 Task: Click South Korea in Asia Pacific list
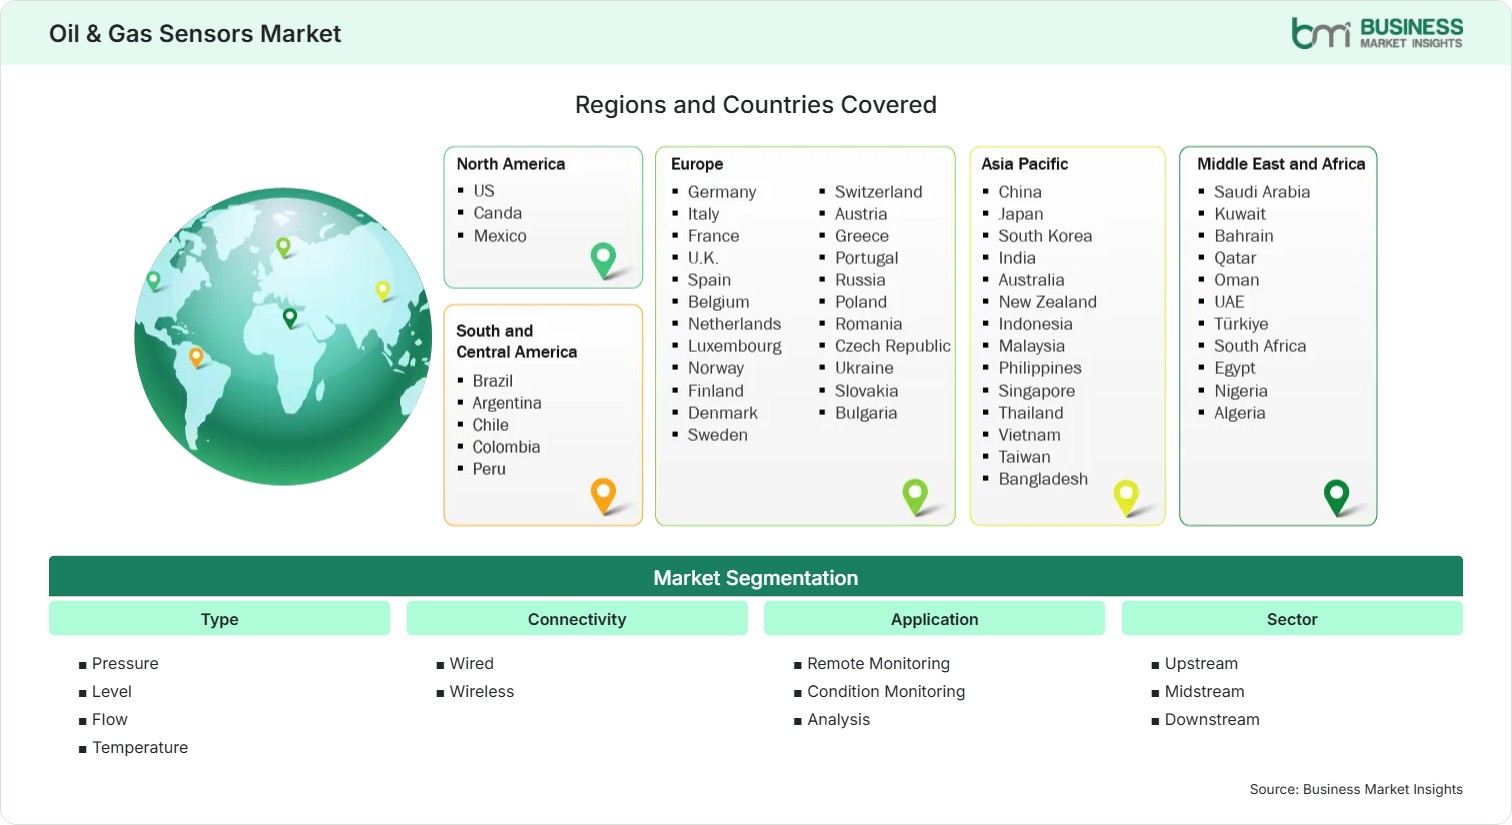(1045, 236)
